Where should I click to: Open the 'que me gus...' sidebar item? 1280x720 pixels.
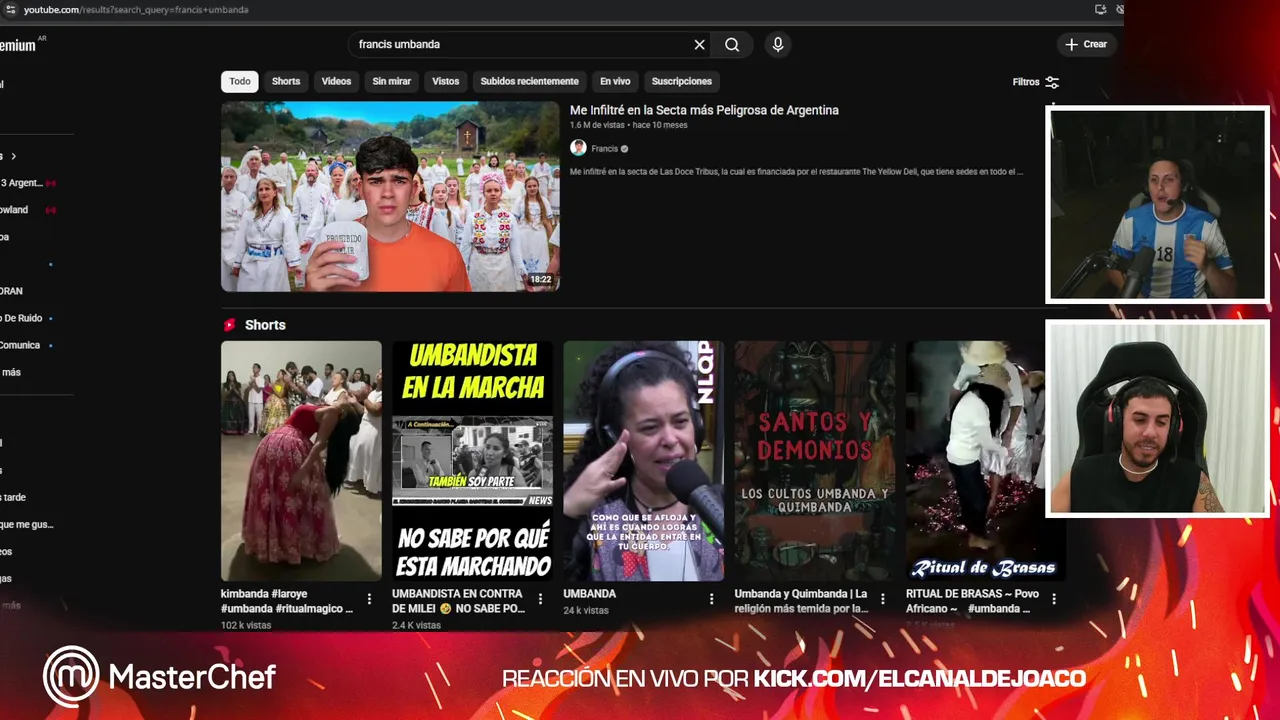(27, 524)
